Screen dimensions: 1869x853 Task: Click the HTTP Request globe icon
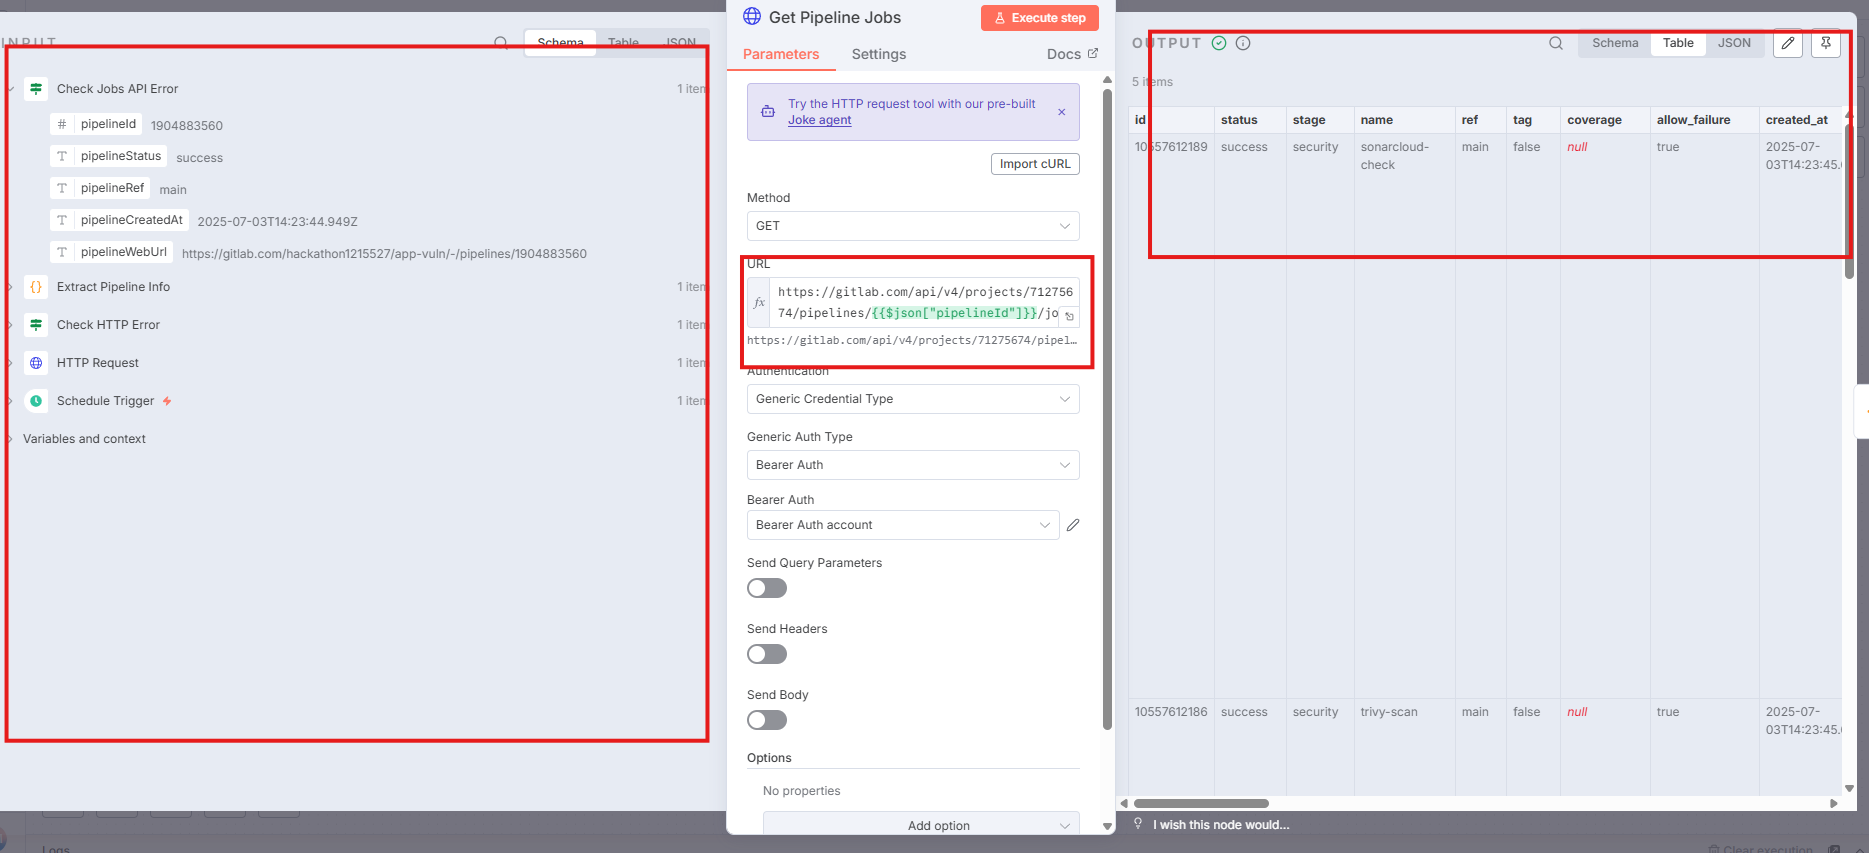36,363
